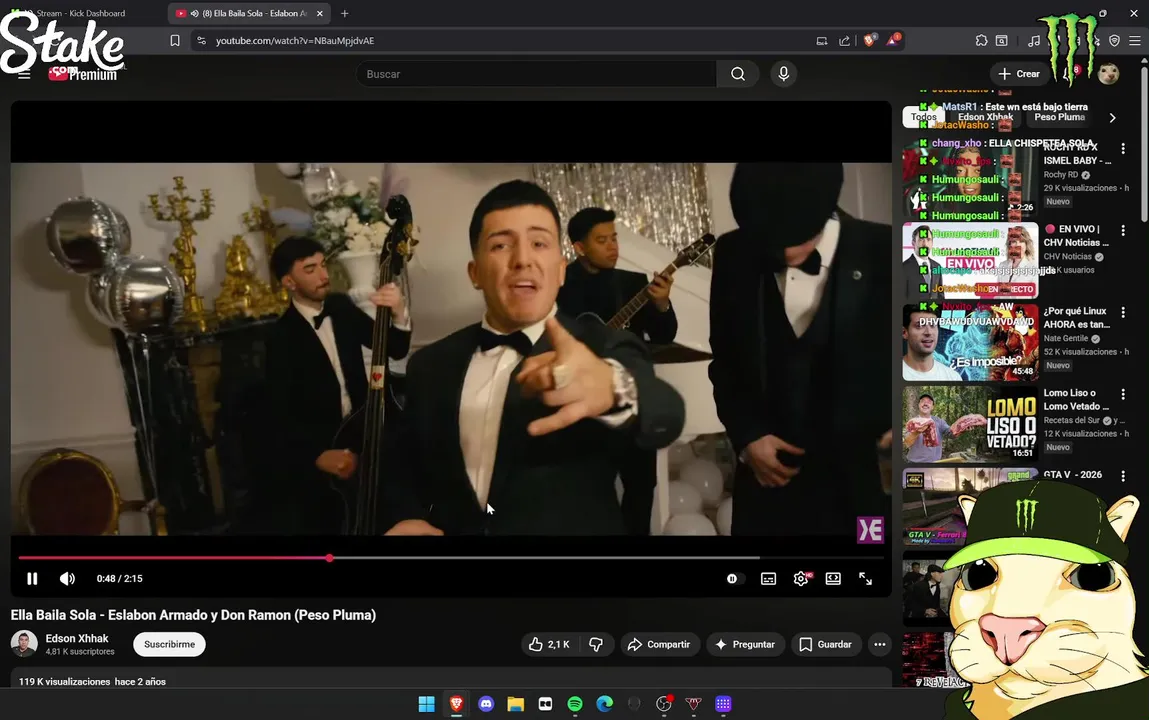Screen dimensions: 1149x720
Task: Toggle subtitles with the captions icon
Action: pyautogui.click(x=768, y=579)
